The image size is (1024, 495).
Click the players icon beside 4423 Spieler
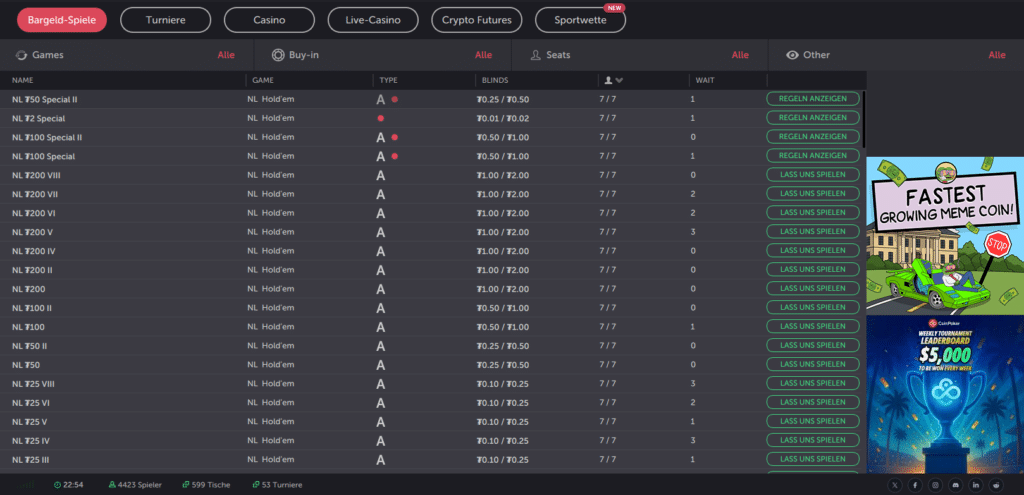pos(112,485)
